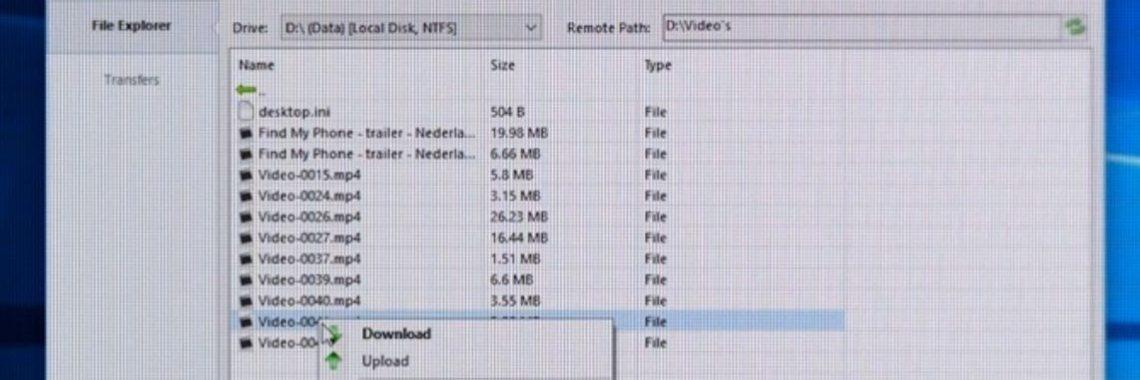1140x380 pixels.
Task: Click the 16.44 MB size value
Action: [x=519, y=238]
